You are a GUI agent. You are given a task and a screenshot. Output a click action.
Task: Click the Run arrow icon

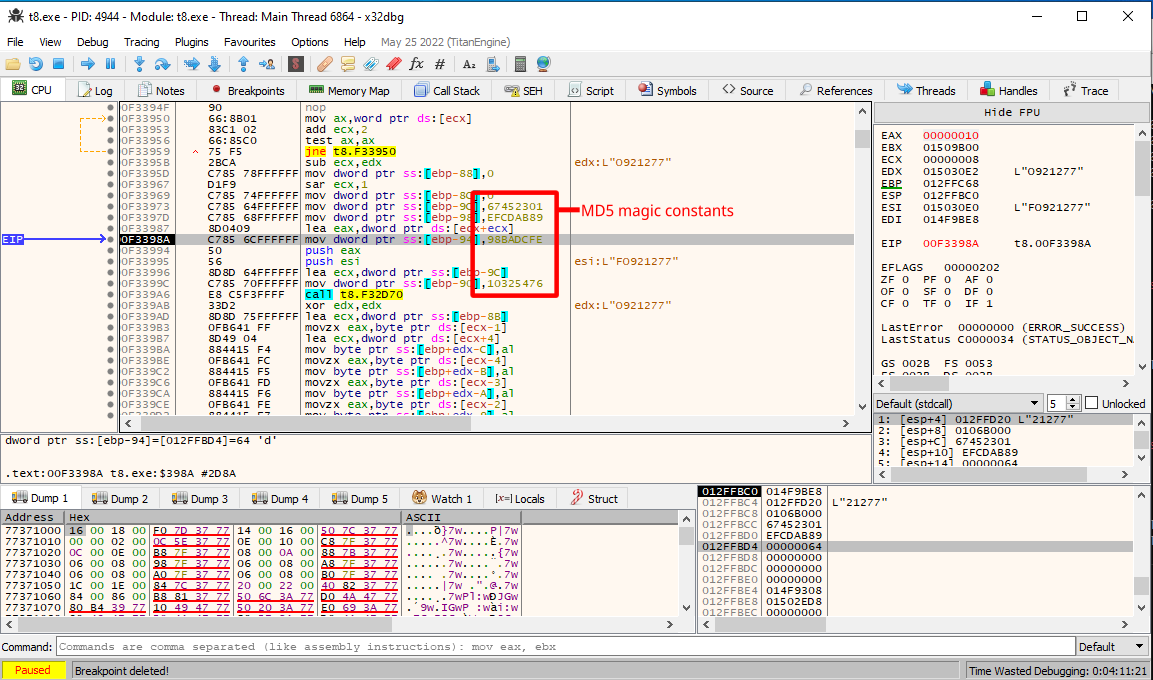pyautogui.click(x=88, y=64)
